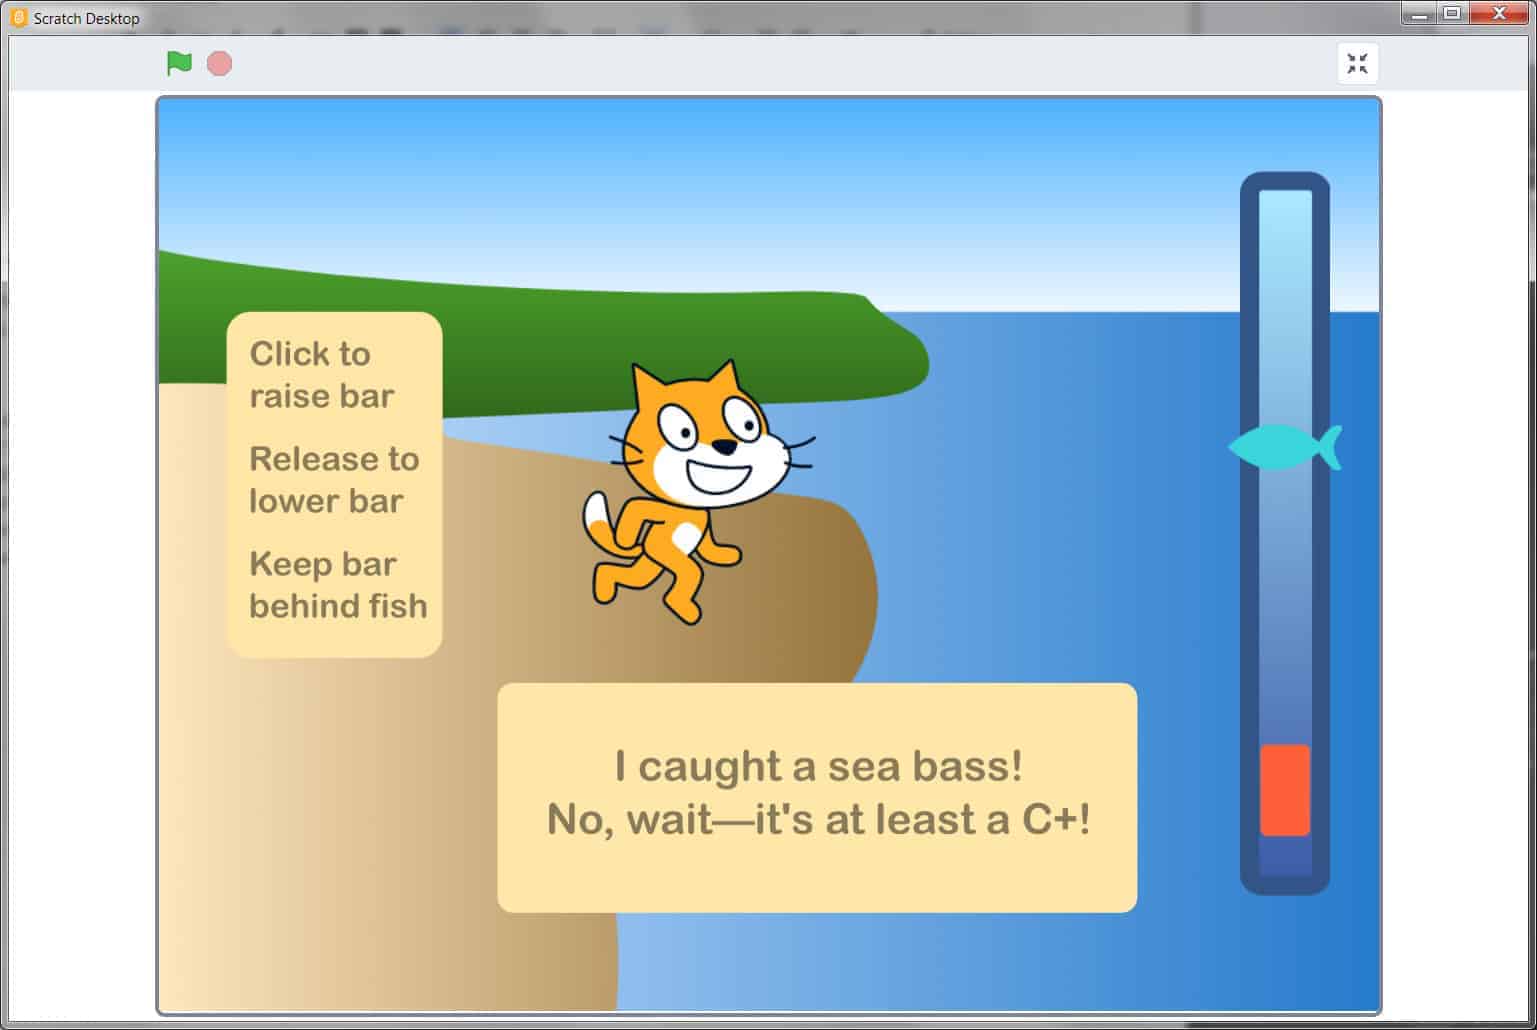Click the "I caught a sea bass!" line
The width and height of the screenshot is (1537, 1030).
pos(818,767)
